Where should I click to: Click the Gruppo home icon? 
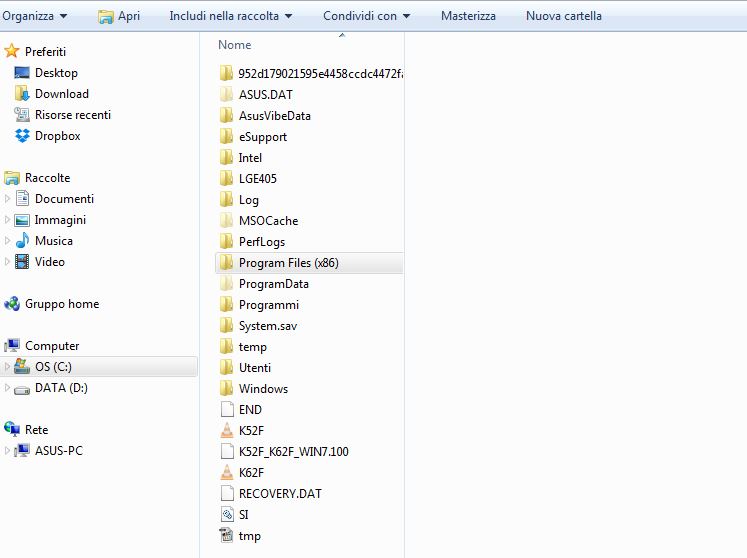[x=12, y=304]
